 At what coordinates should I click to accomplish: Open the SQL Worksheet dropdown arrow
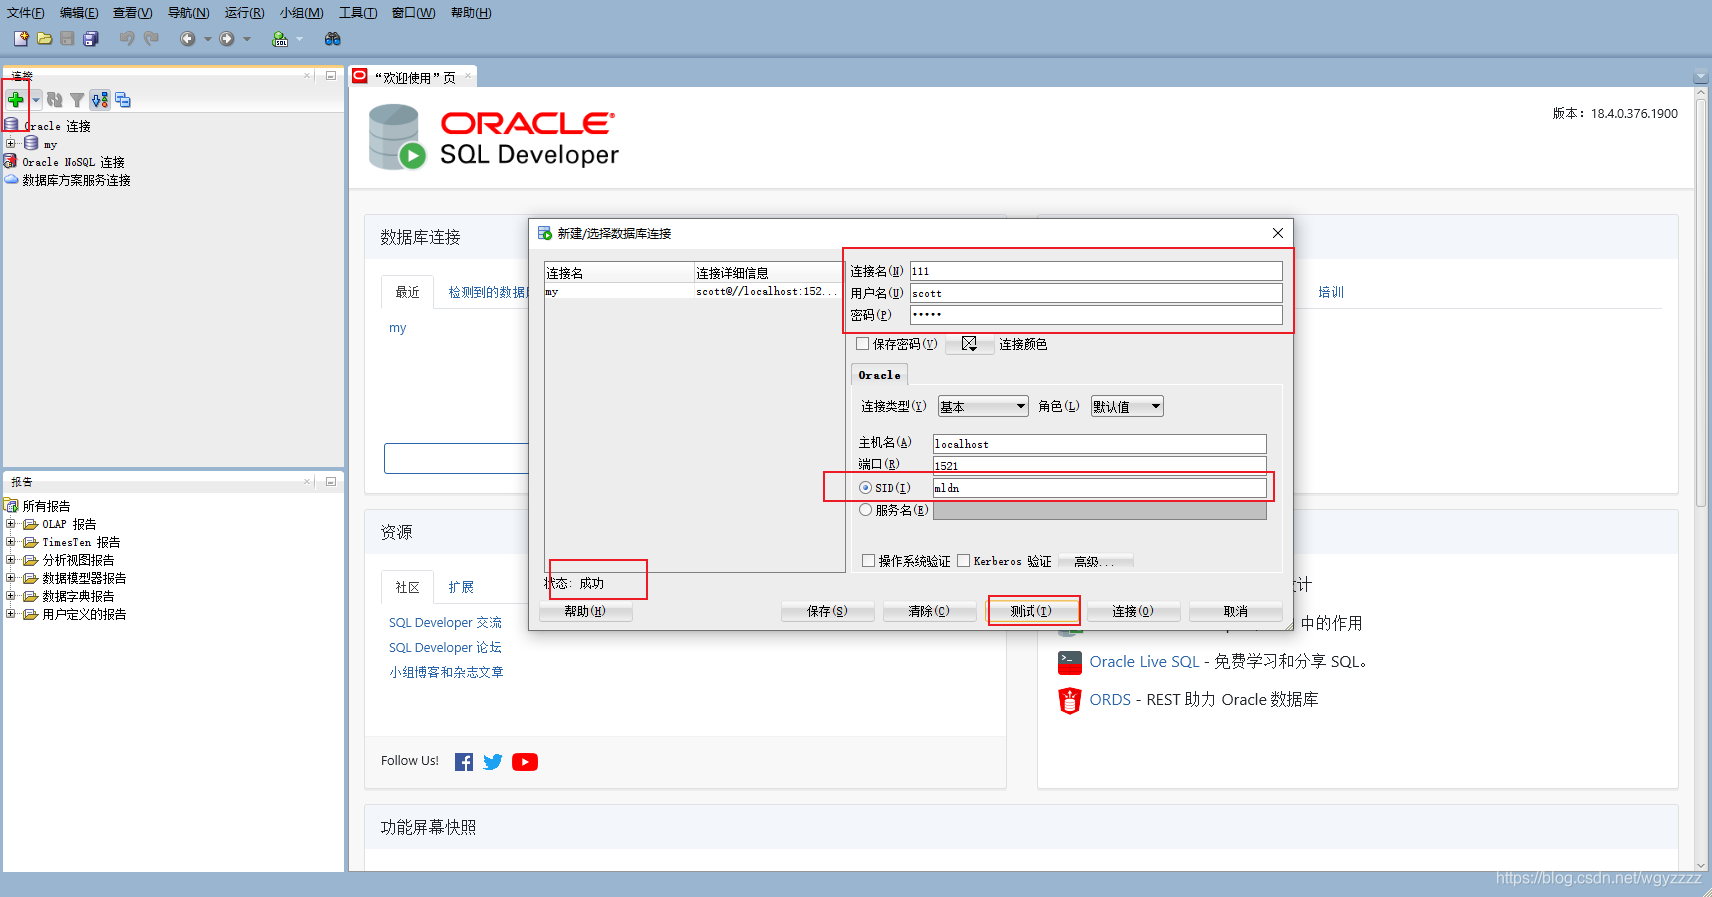299,39
